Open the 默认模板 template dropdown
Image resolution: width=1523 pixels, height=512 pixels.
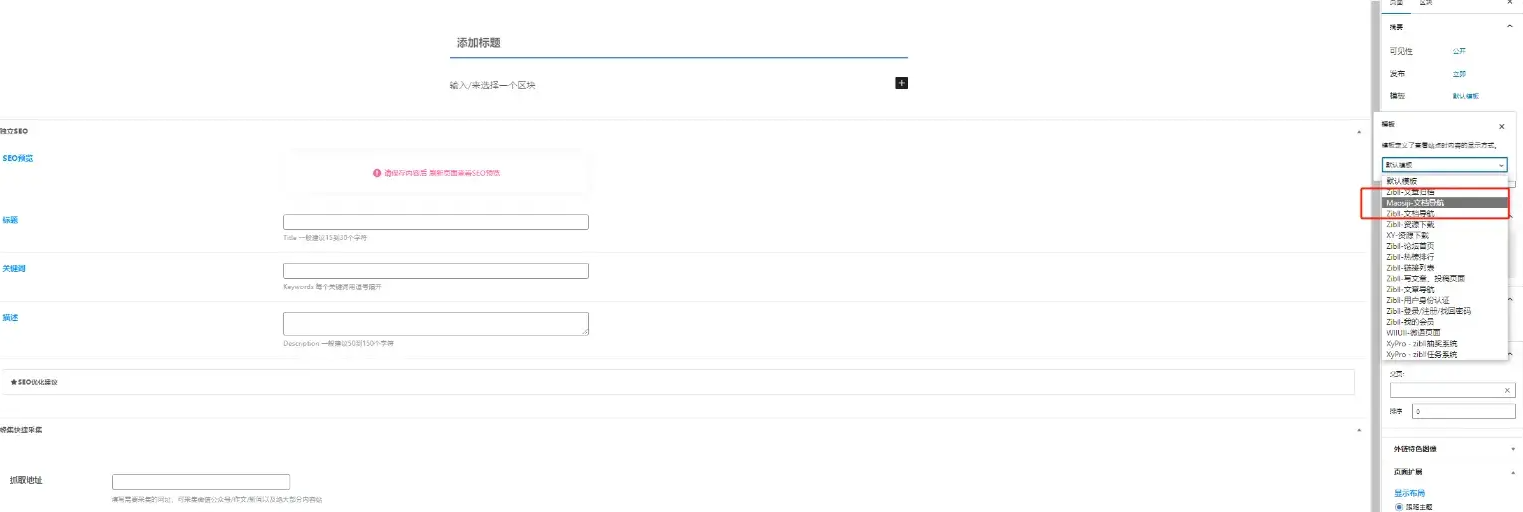coord(1444,165)
